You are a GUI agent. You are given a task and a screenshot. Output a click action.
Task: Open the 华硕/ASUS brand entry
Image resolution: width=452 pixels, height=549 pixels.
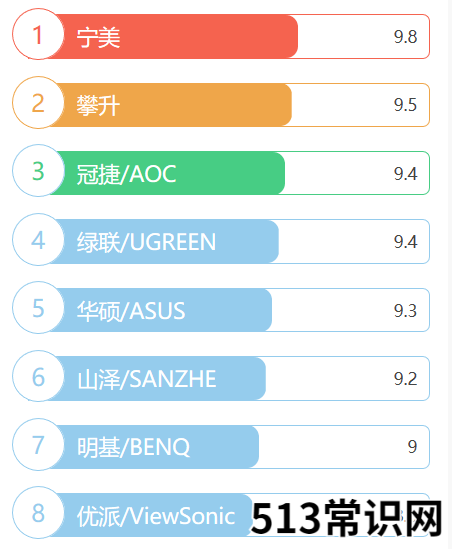(x=131, y=311)
